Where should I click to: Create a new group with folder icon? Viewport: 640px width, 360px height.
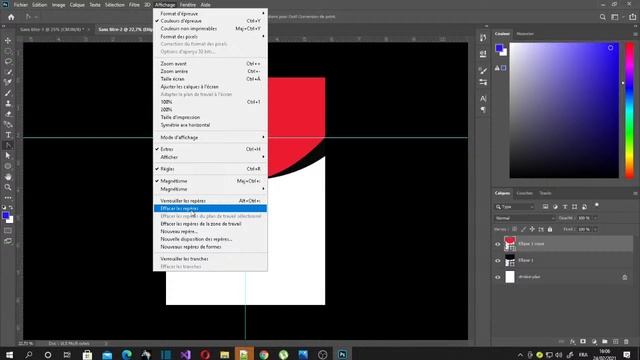click(x=605, y=341)
